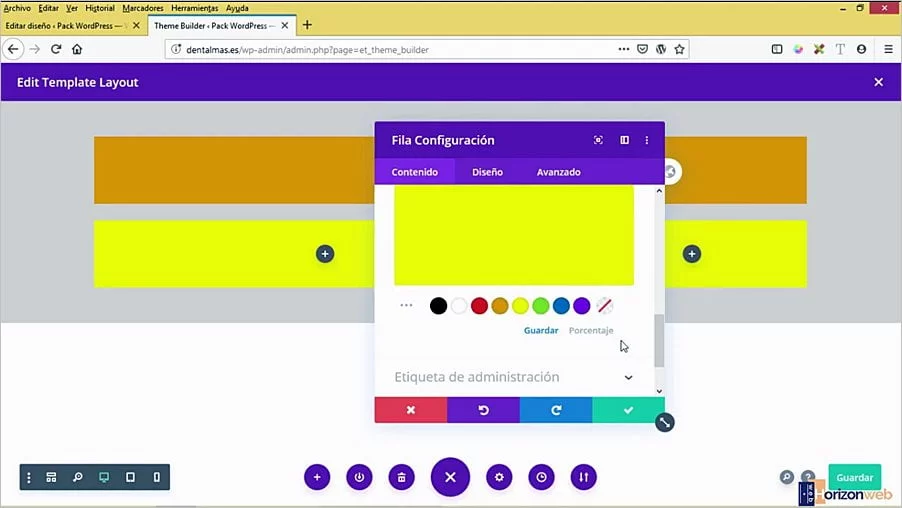Redo the change in the modal
Image resolution: width=902 pixels, height=508 pixels.
click(556, 410)
